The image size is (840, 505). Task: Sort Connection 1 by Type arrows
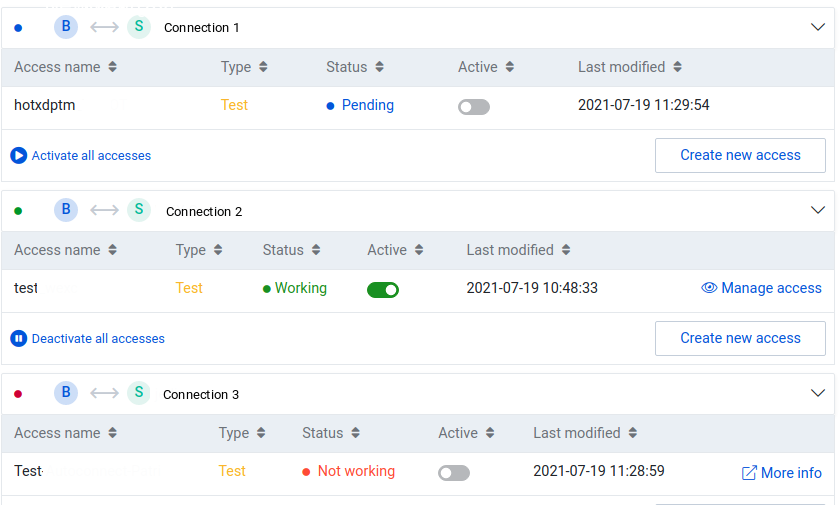(x=263, y=67)
